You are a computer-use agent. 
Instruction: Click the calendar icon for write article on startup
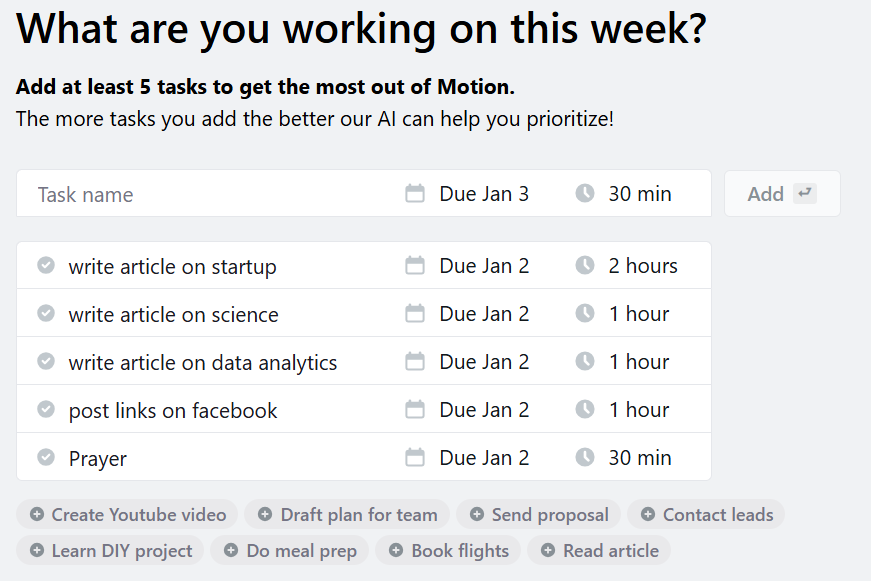[414, 266]
